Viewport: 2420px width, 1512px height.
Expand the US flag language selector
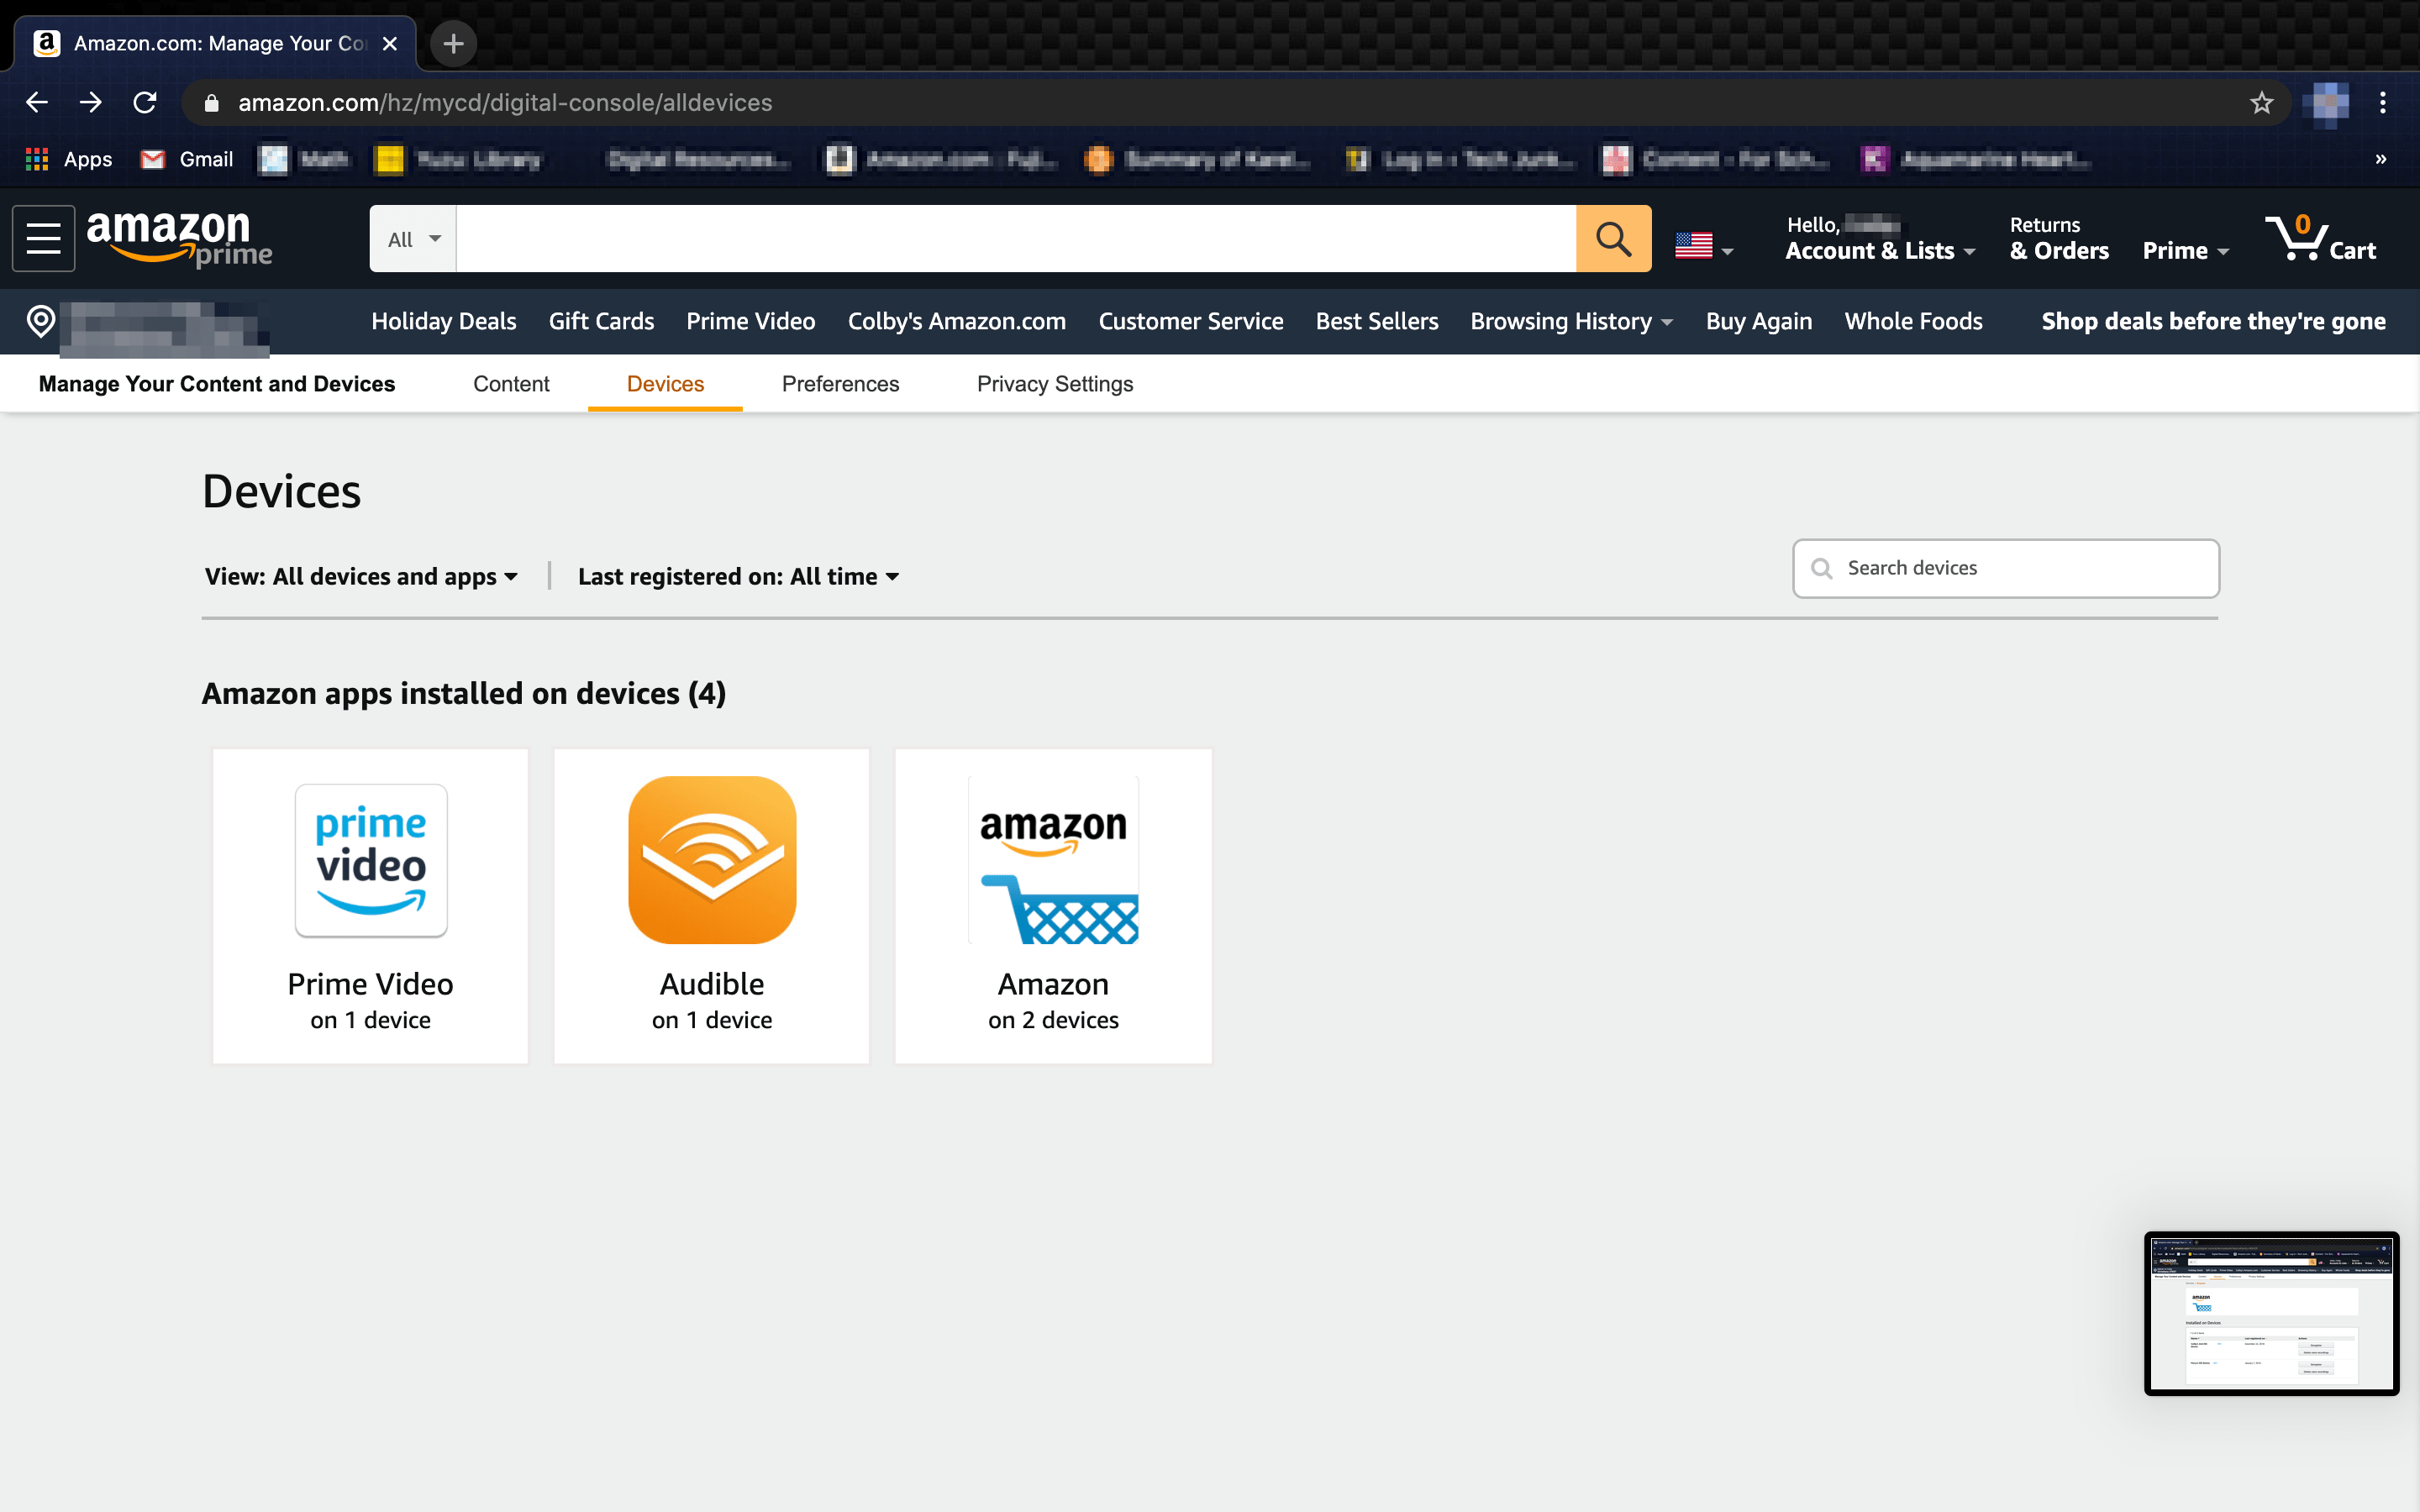pos(1703,245)
